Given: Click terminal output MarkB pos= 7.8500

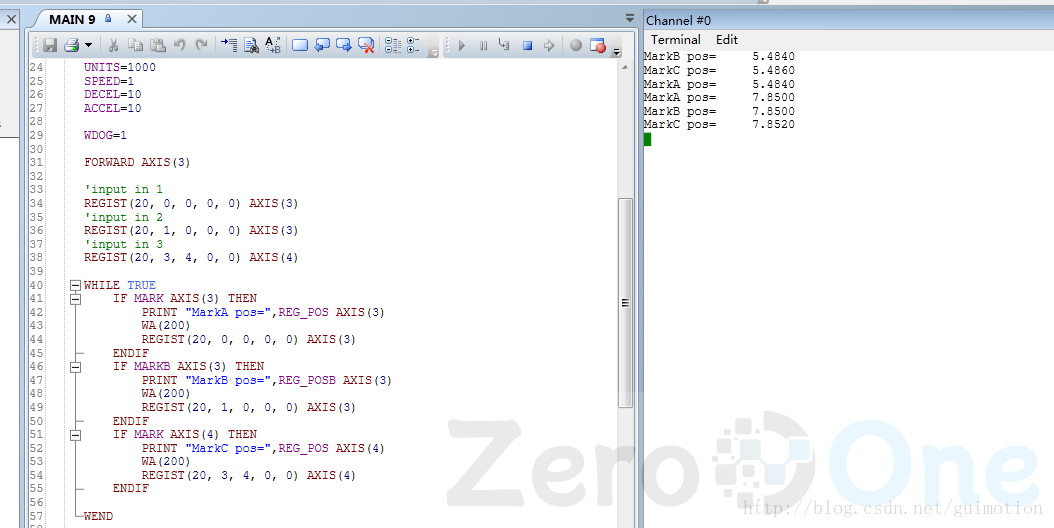Looking at the screenshot, I should (x=719, y=111).
